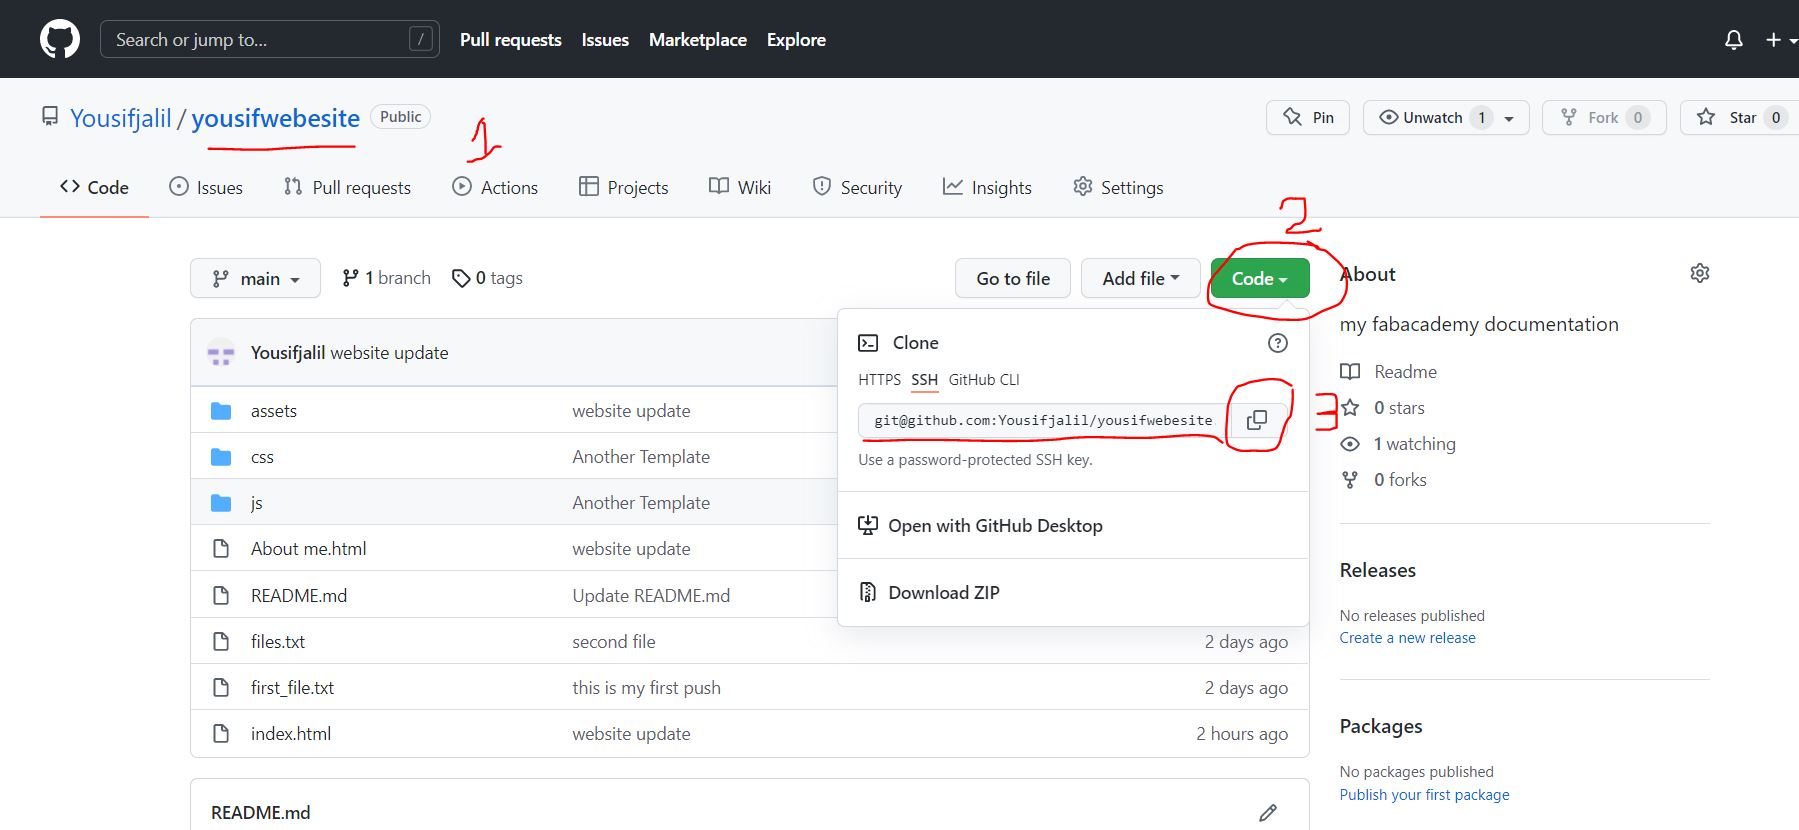Select the GitHub CLI clone option
The image size is (1799, 830).
984,379
